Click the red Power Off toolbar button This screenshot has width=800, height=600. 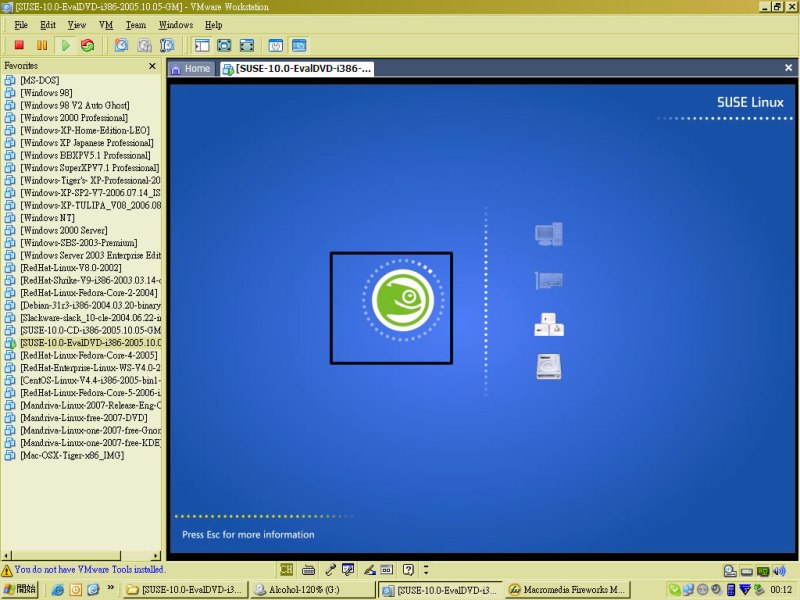(19, 45)
